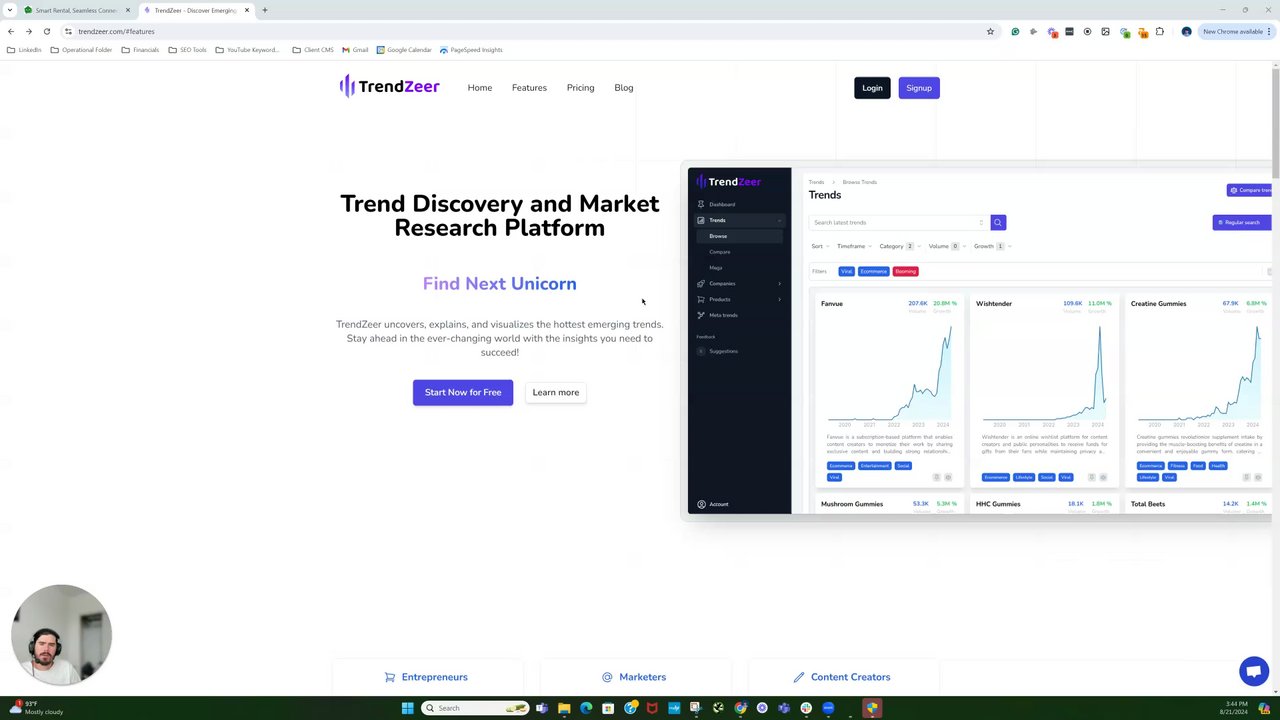Open the Chrome Extensions puzzle icon
The image size is (1280, 720).
point(1160,31)
